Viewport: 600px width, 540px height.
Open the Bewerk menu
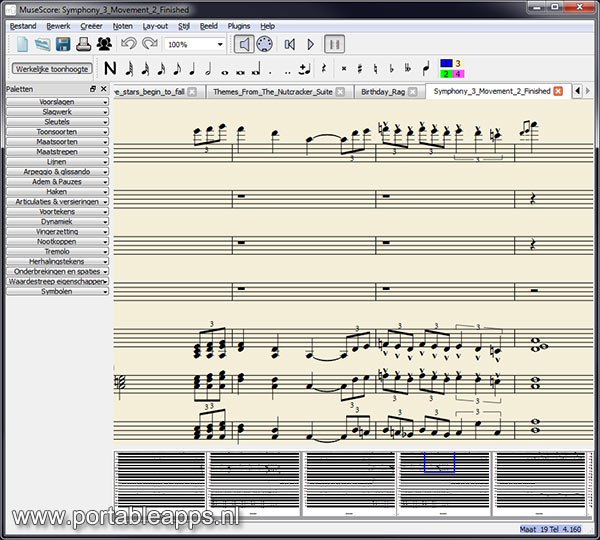(58, 26)
